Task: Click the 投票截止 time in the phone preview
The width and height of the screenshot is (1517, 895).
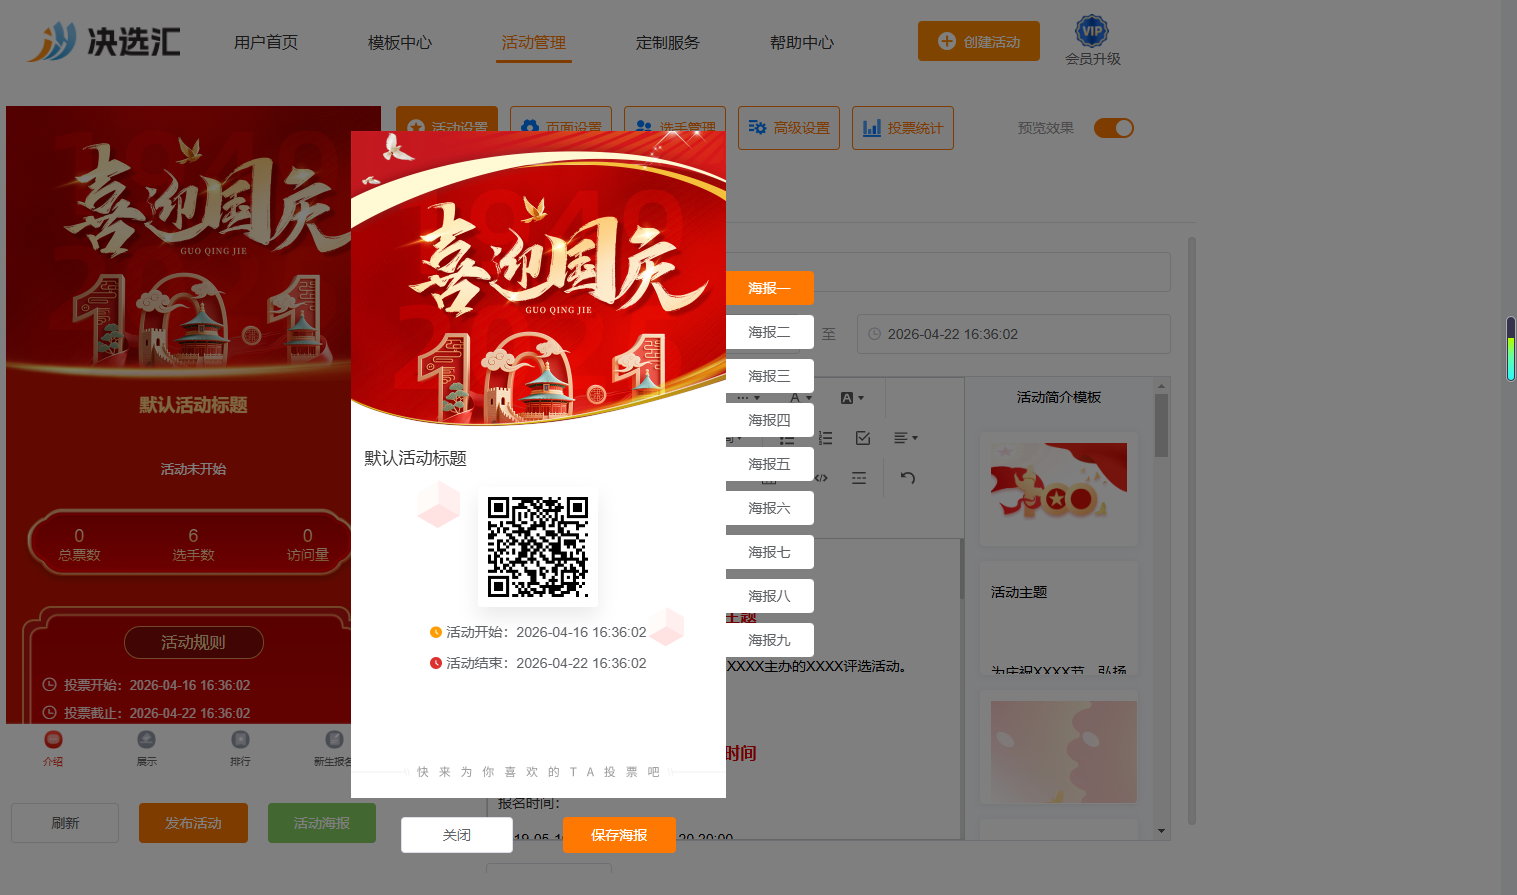Action: pyautogui.click(x=147, y=713)
